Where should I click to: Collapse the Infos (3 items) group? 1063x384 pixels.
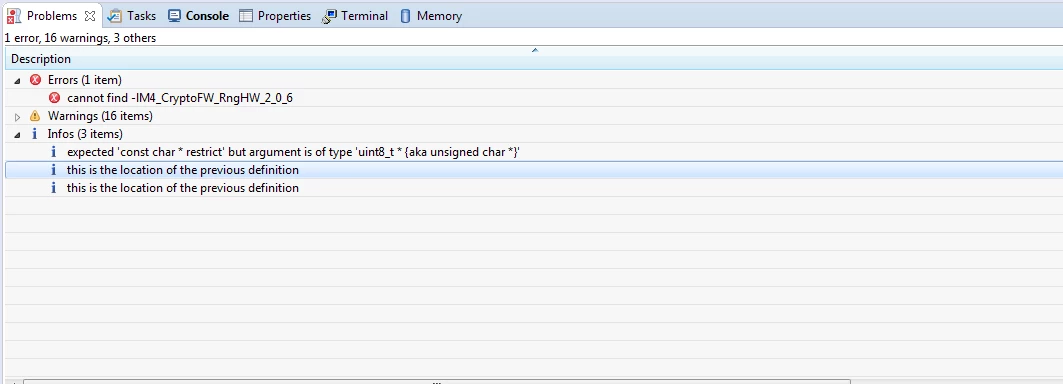coord(18,134)
